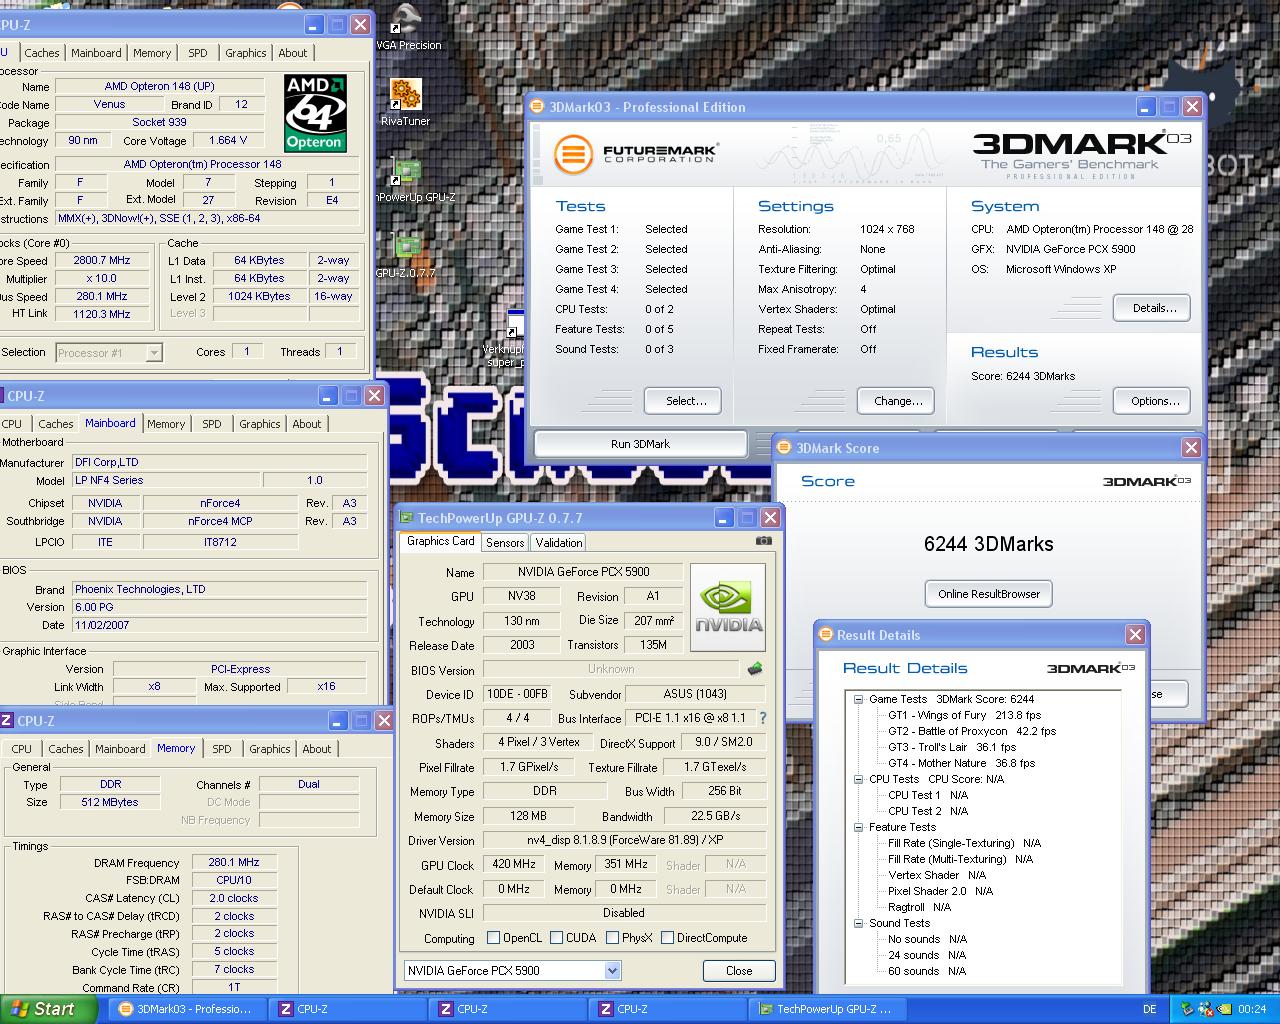Open the SPD tab in the CPU-Z Memory window
Image resolution: width=1280 pixels, height=1024 pixels.
222,748
